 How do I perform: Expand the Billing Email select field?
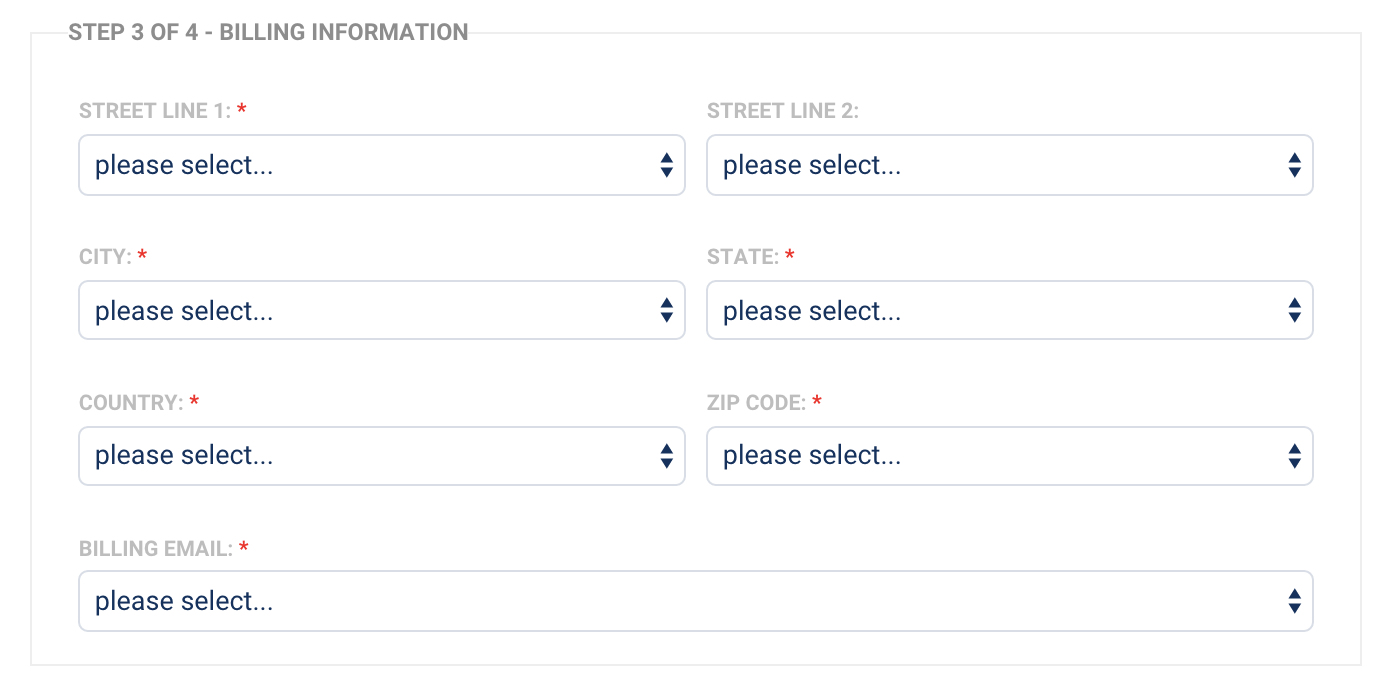(x=695, y=601)
